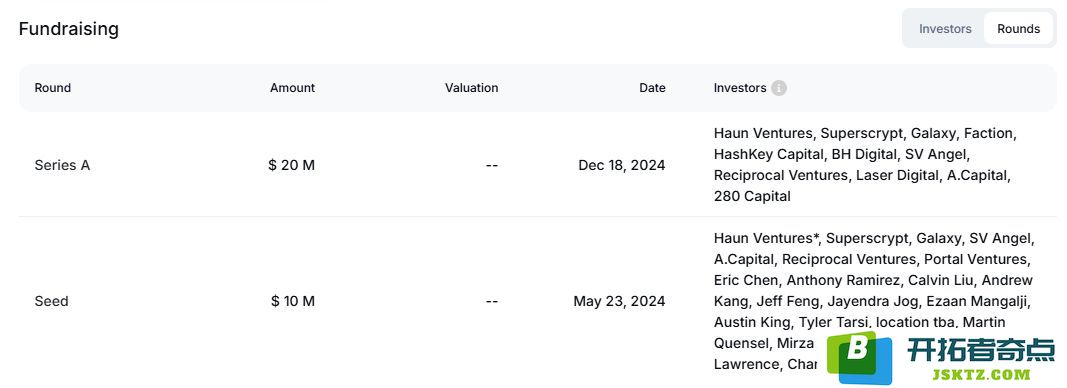The width and height of the screenshot is (1067, 388).
Task: Click the Amount column header
Action: 293,88
